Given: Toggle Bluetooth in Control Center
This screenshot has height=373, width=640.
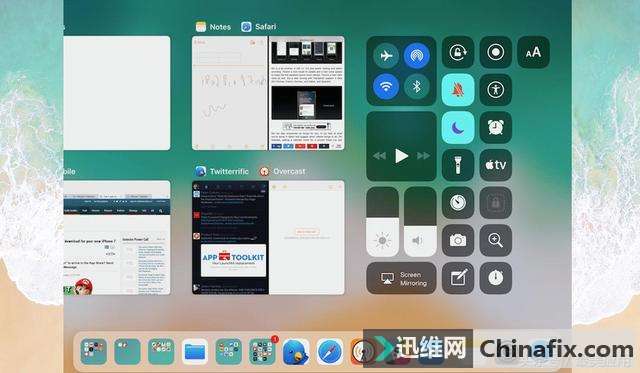Looking at the screenshot, I should [x=416, y=87].
